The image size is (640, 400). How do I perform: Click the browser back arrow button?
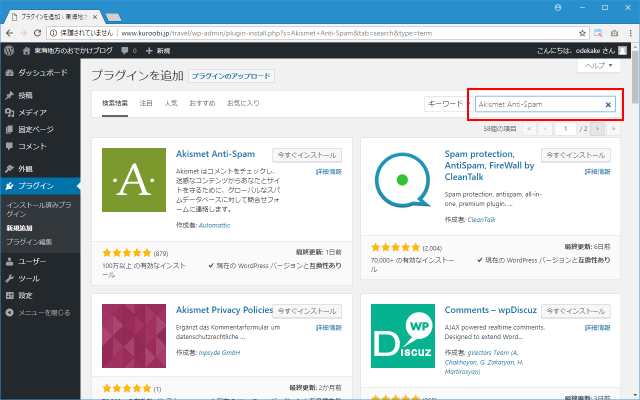(11, 30)
